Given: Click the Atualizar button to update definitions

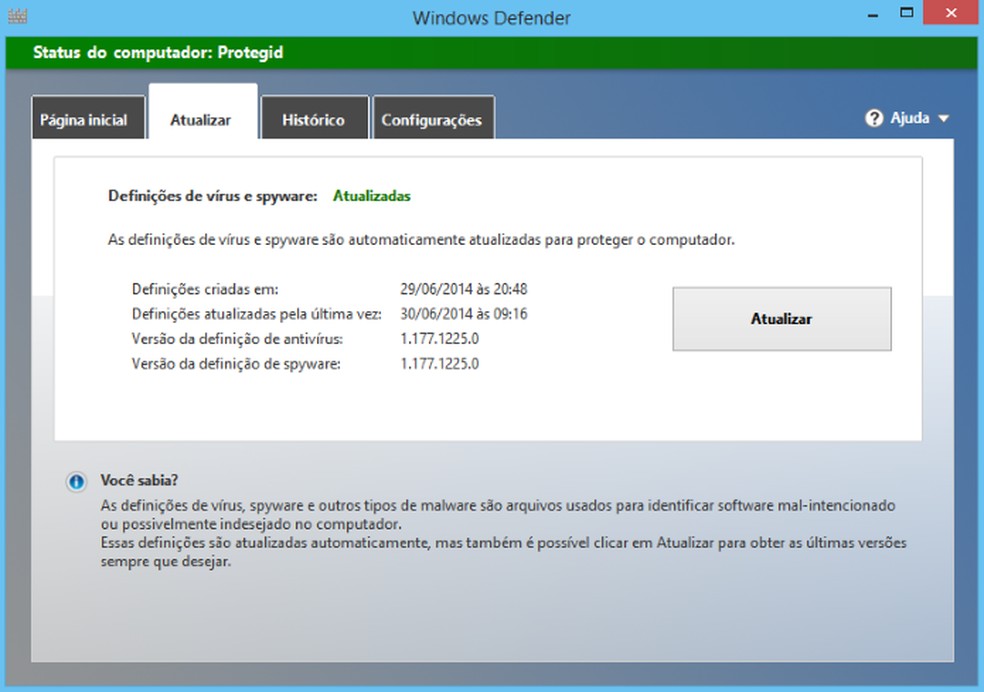Looking at the screenshot, I should tap(781, 319).
